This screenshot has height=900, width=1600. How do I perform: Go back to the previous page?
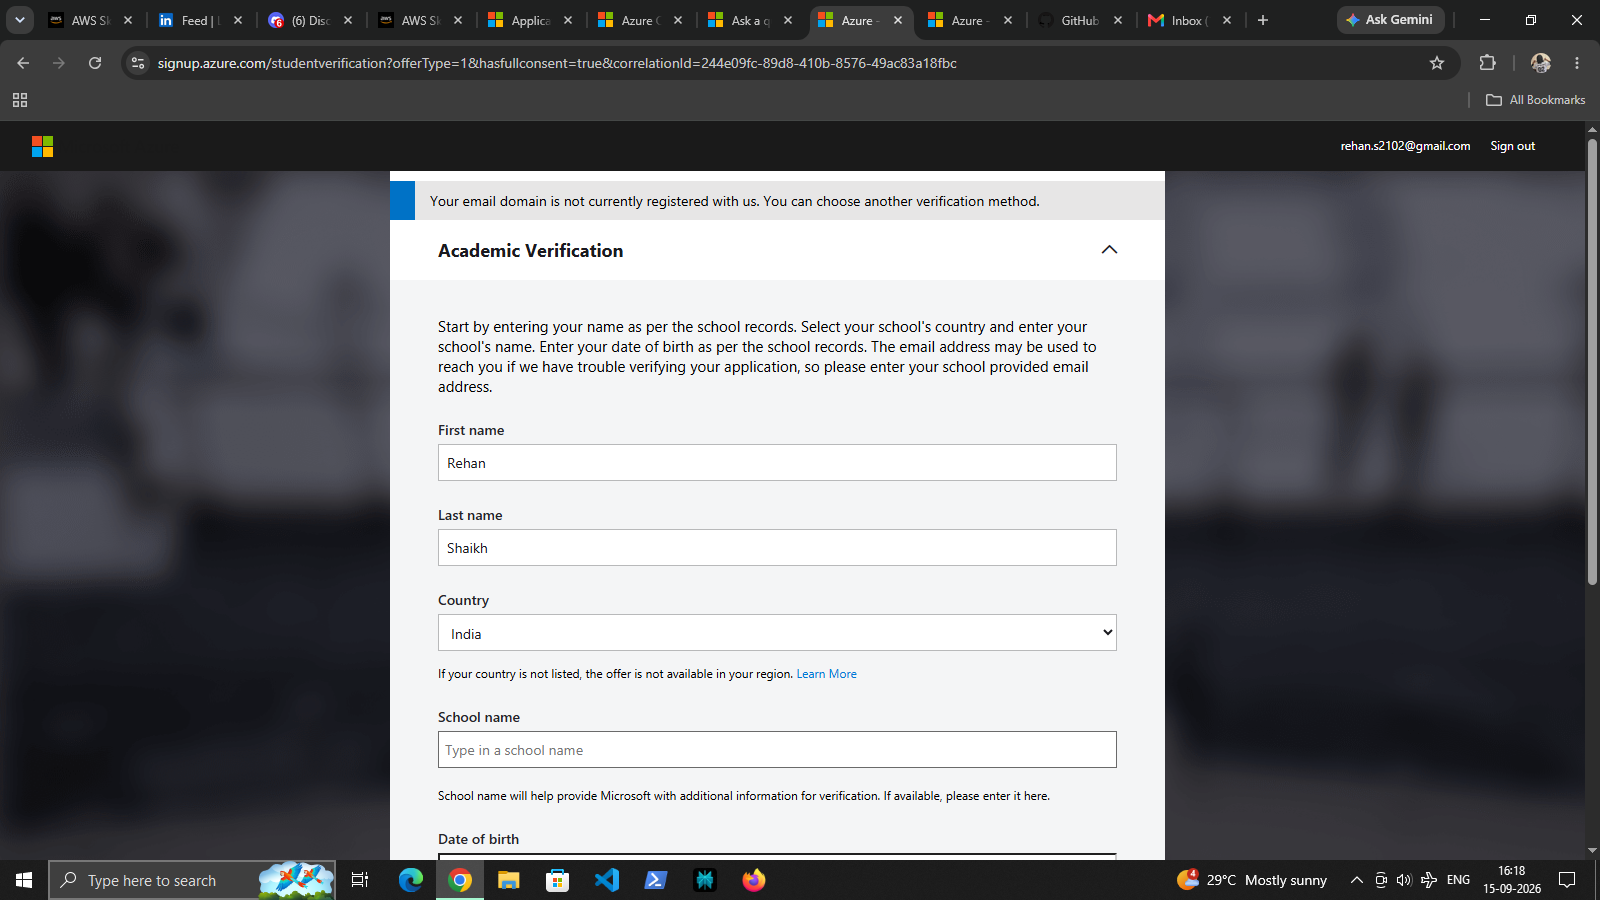click(x=23, y=63)
